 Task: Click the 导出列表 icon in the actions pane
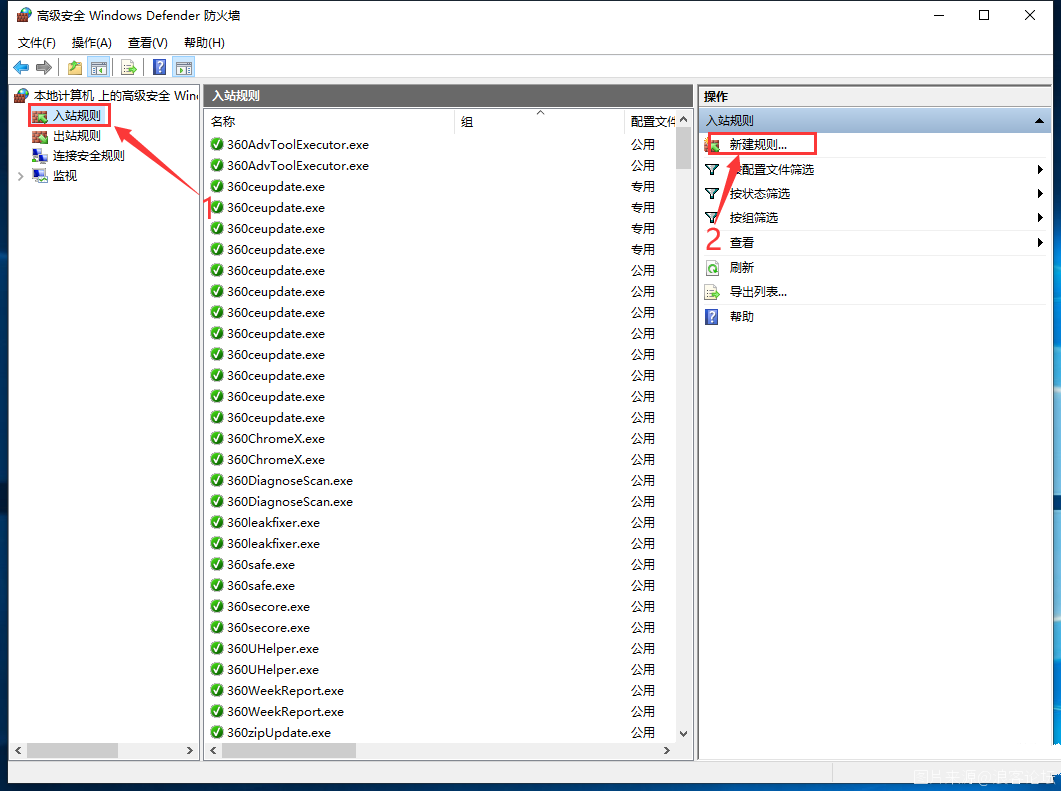tap(713, 292)
